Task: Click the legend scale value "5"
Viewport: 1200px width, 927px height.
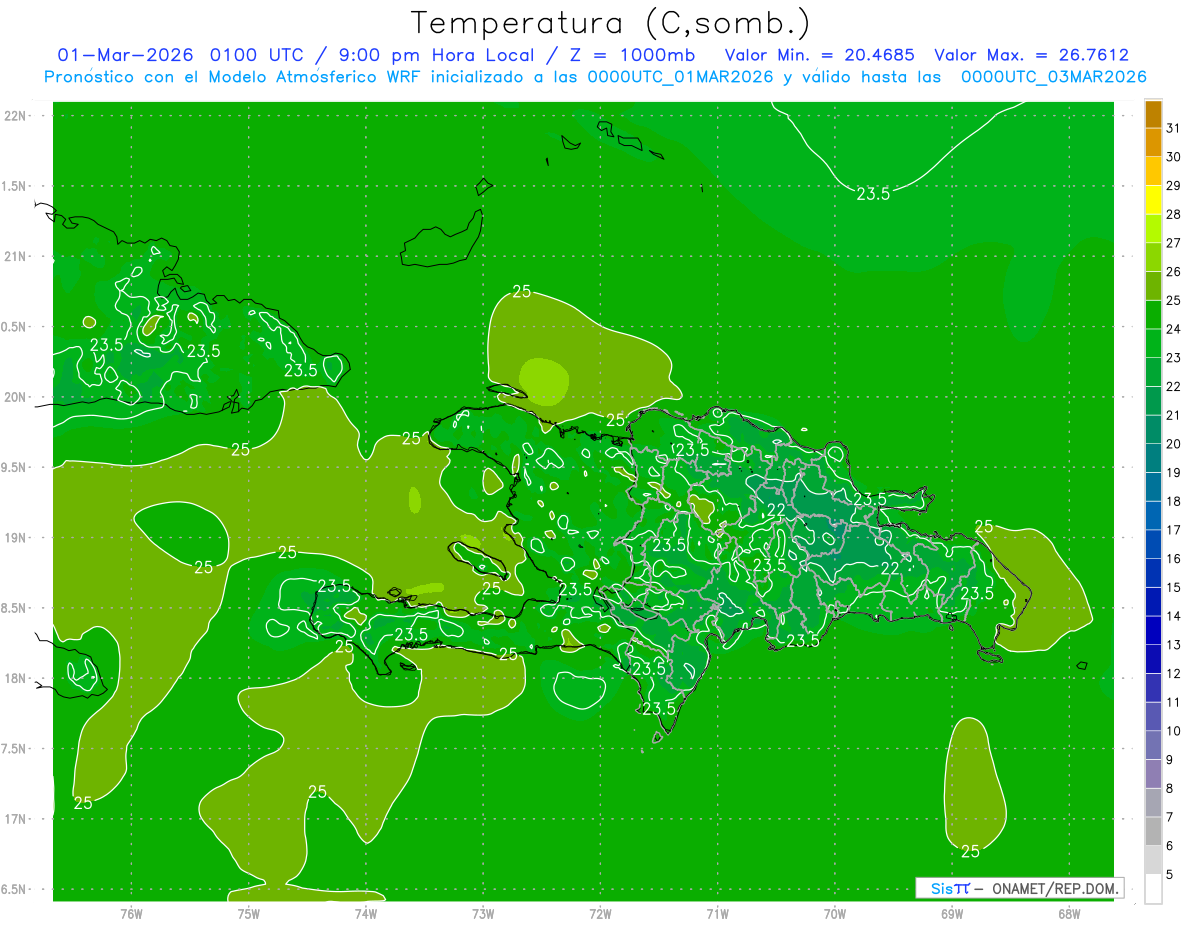Action: (1171, 875)
